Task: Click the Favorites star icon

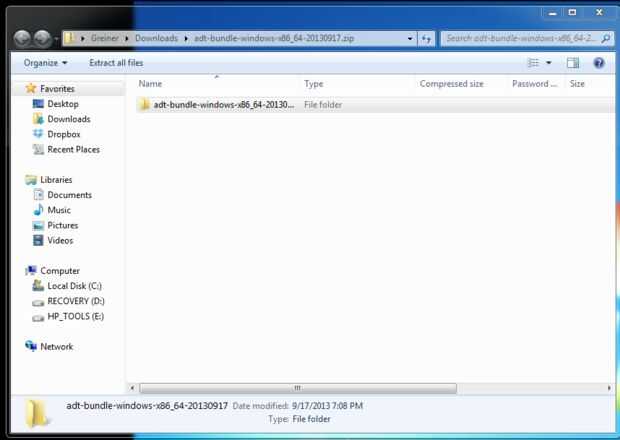Action: pos(31,88)
